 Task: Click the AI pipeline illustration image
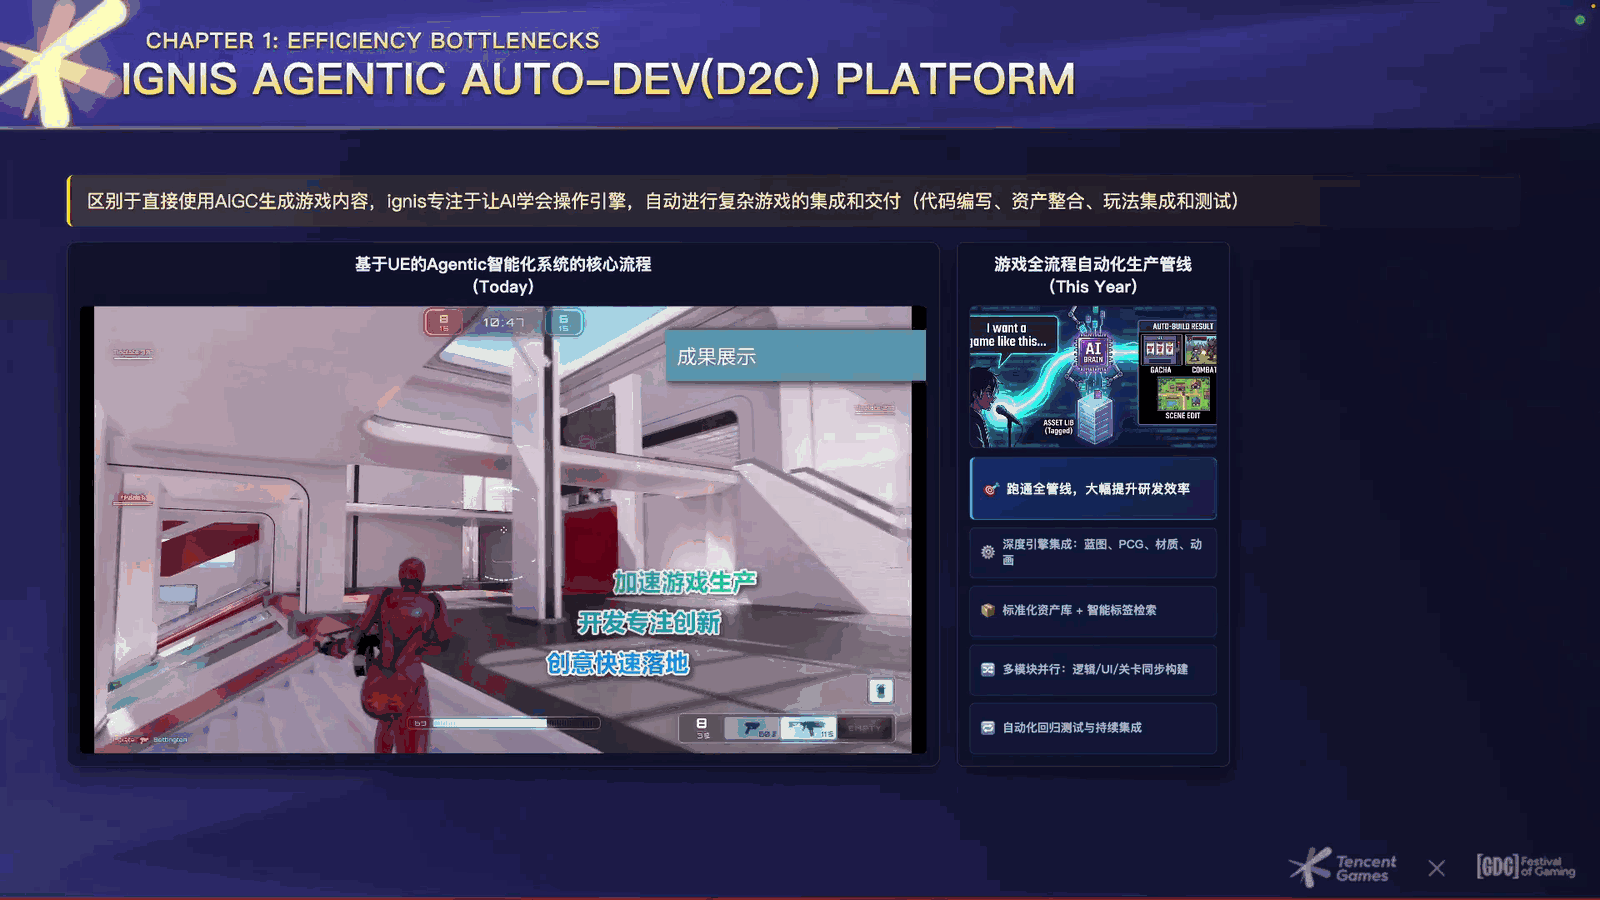[1093, 377]
